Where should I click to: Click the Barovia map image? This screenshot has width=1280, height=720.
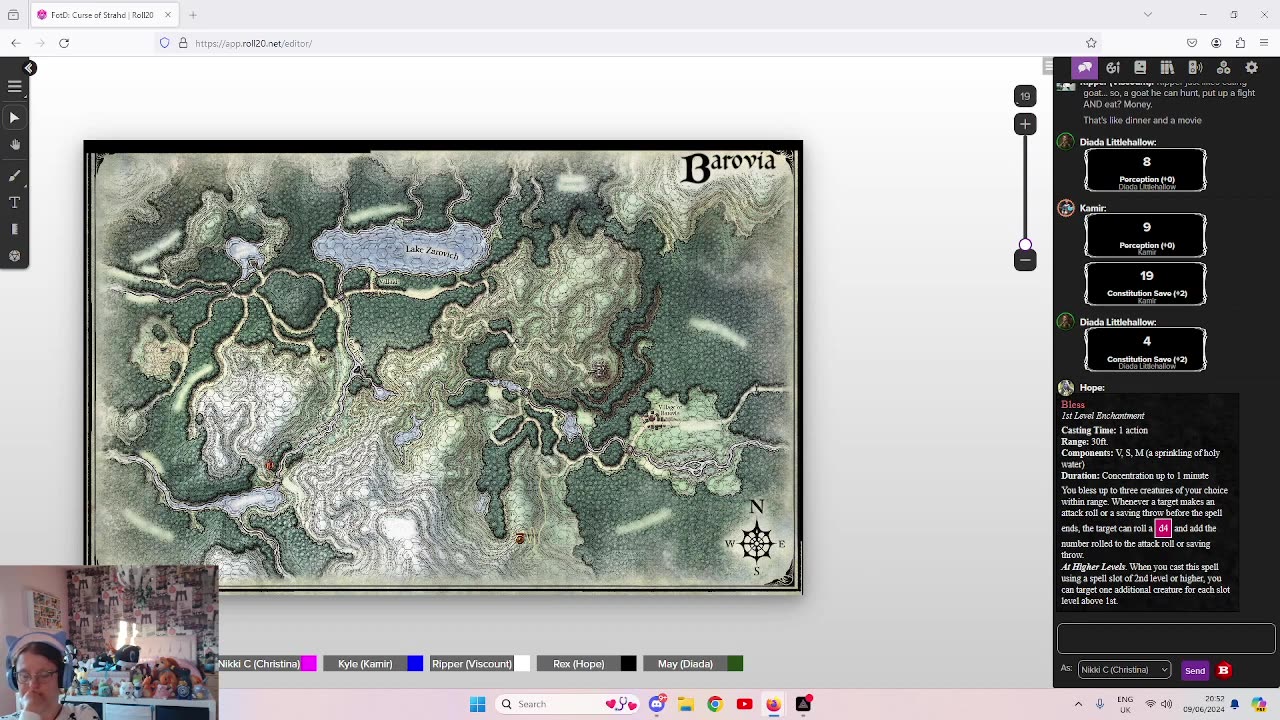point(443,368)
